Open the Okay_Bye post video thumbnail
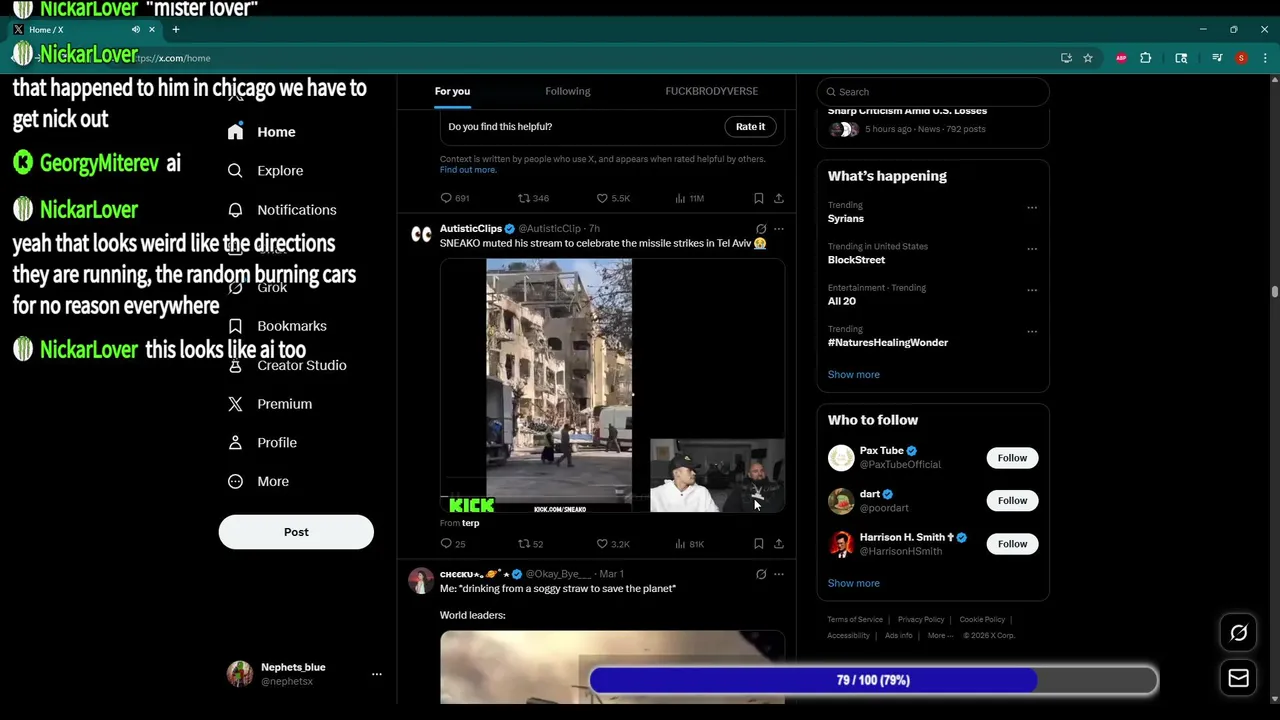1280x720 pixels. click(x=612, y=666)
